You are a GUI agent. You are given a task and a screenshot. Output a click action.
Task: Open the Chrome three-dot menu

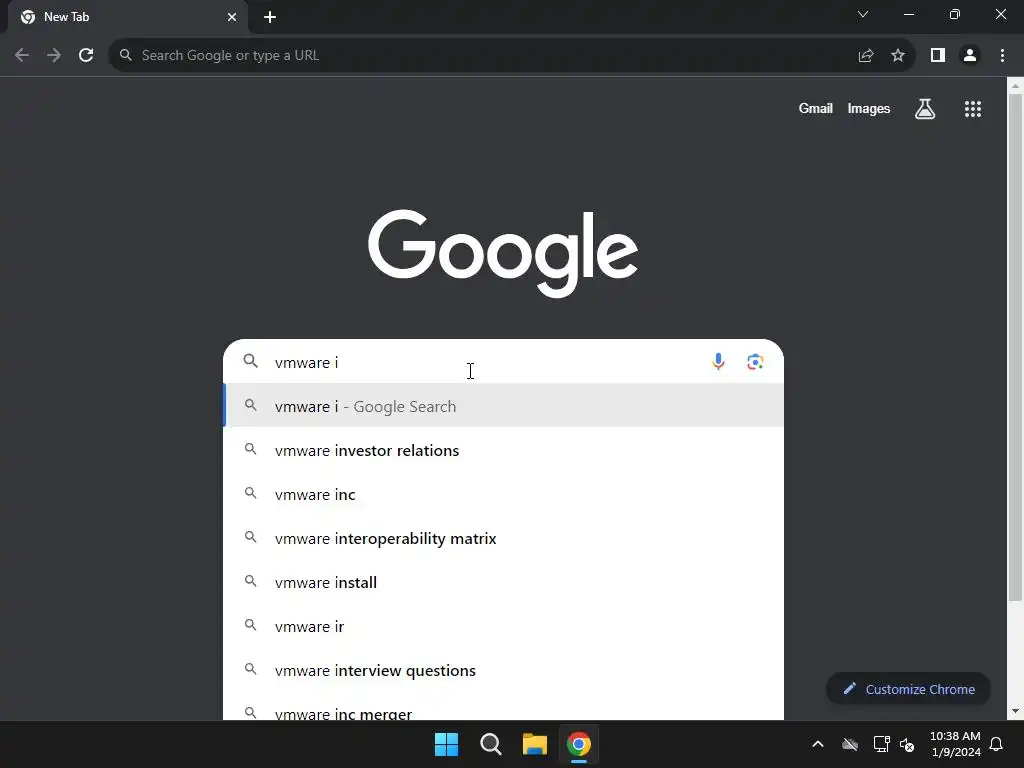(x=1002, y=56)
